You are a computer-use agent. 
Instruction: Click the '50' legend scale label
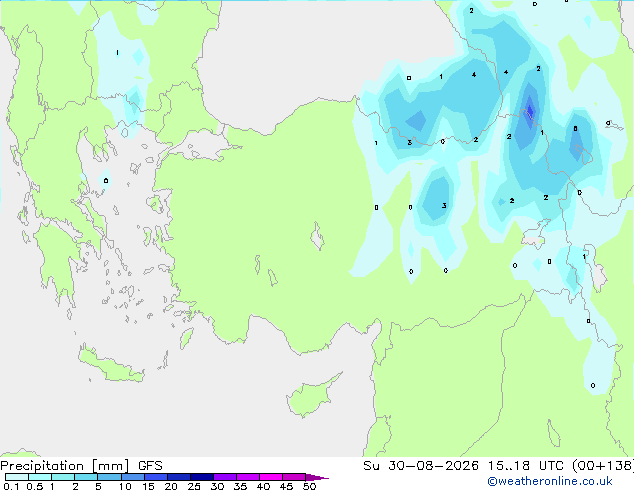pyautogui.click(x=309, y=486)
